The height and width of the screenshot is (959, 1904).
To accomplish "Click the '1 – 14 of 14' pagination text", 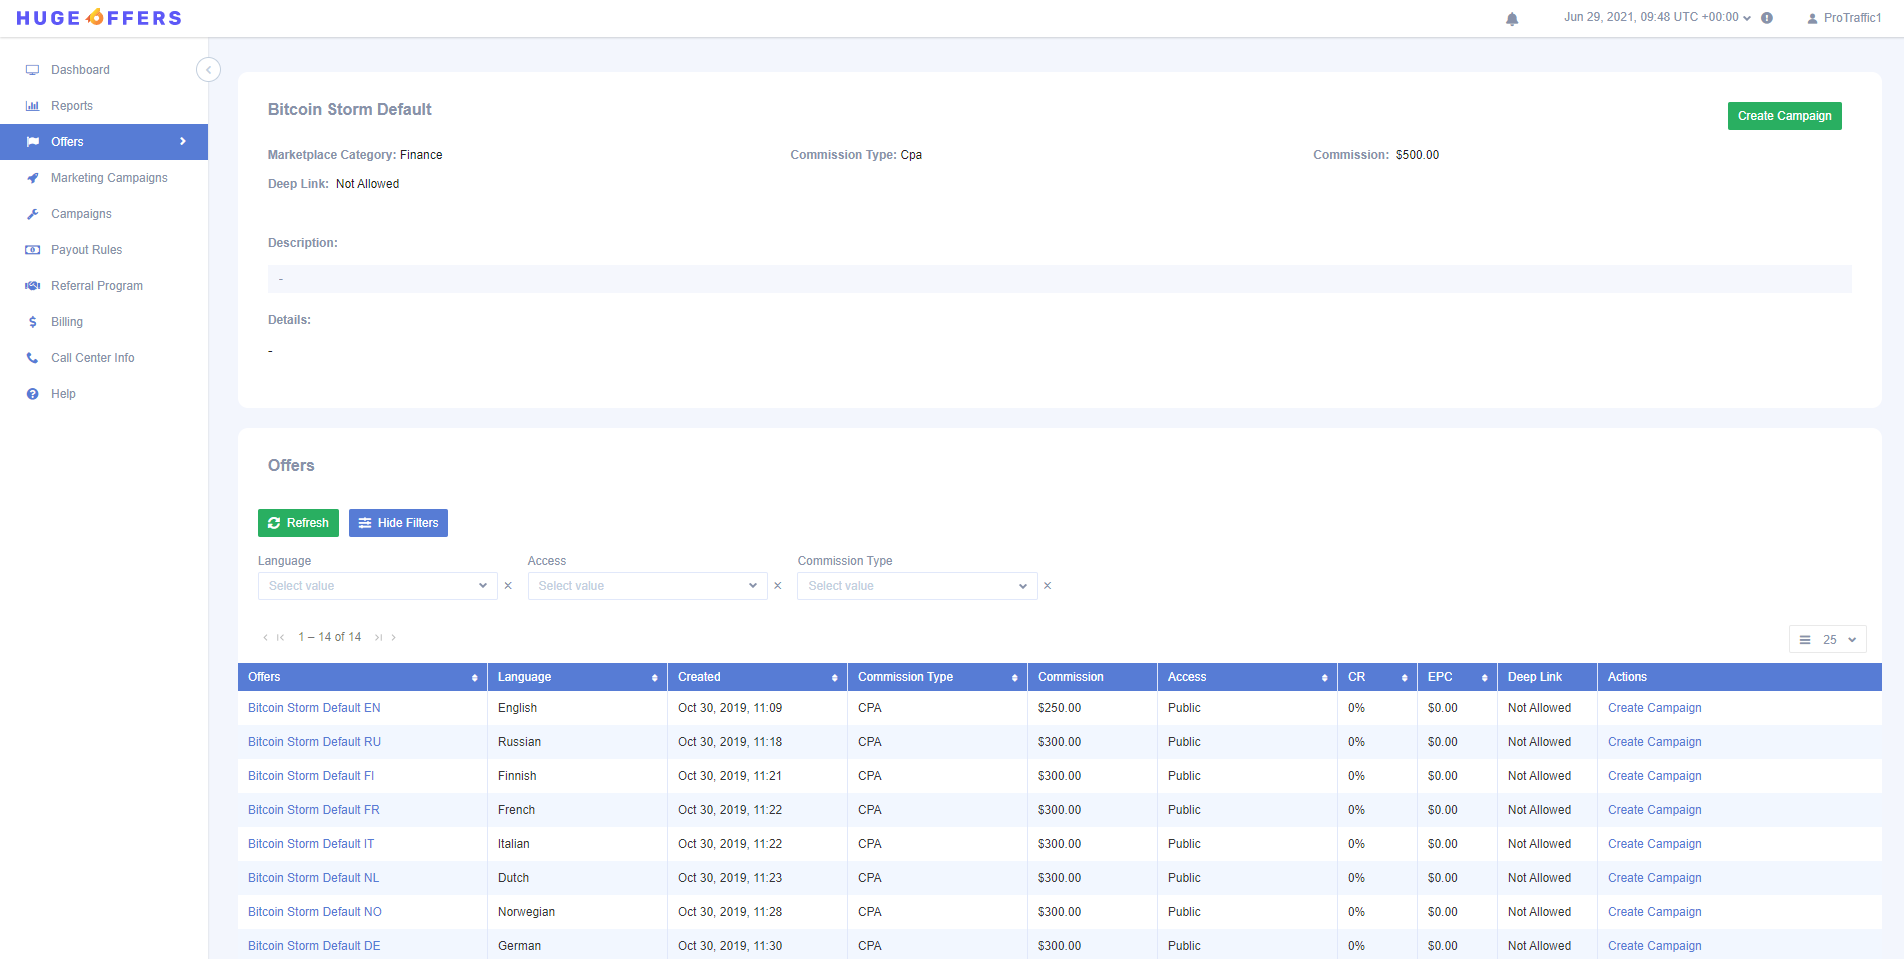I will [330, 637].
